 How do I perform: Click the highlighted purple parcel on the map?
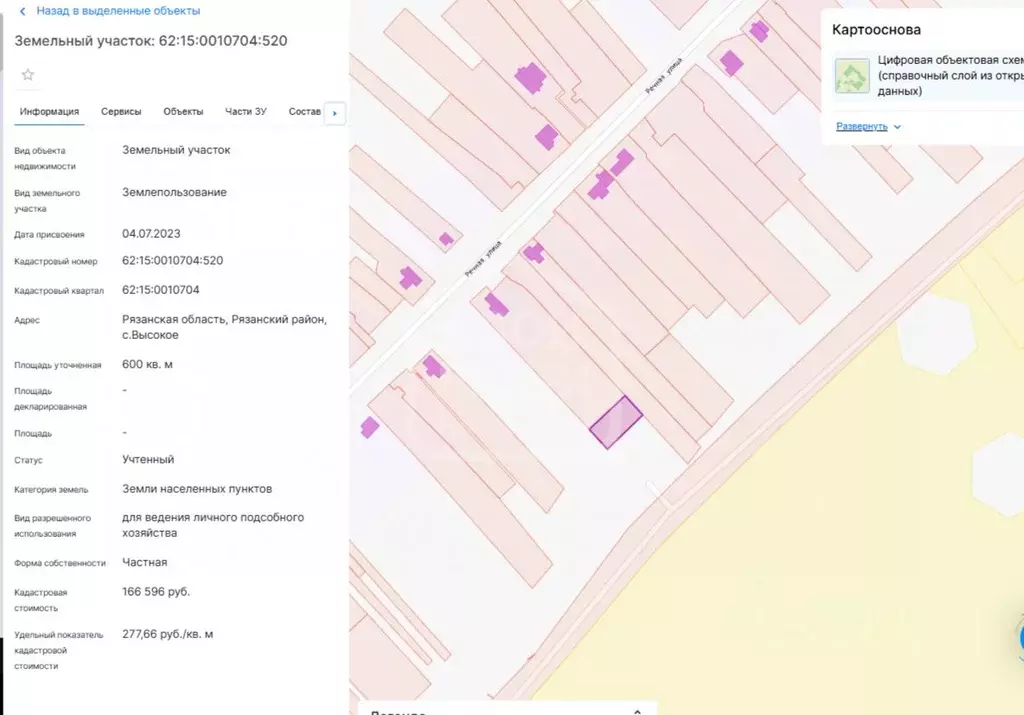pyautogui.click(x=616, y=422)
